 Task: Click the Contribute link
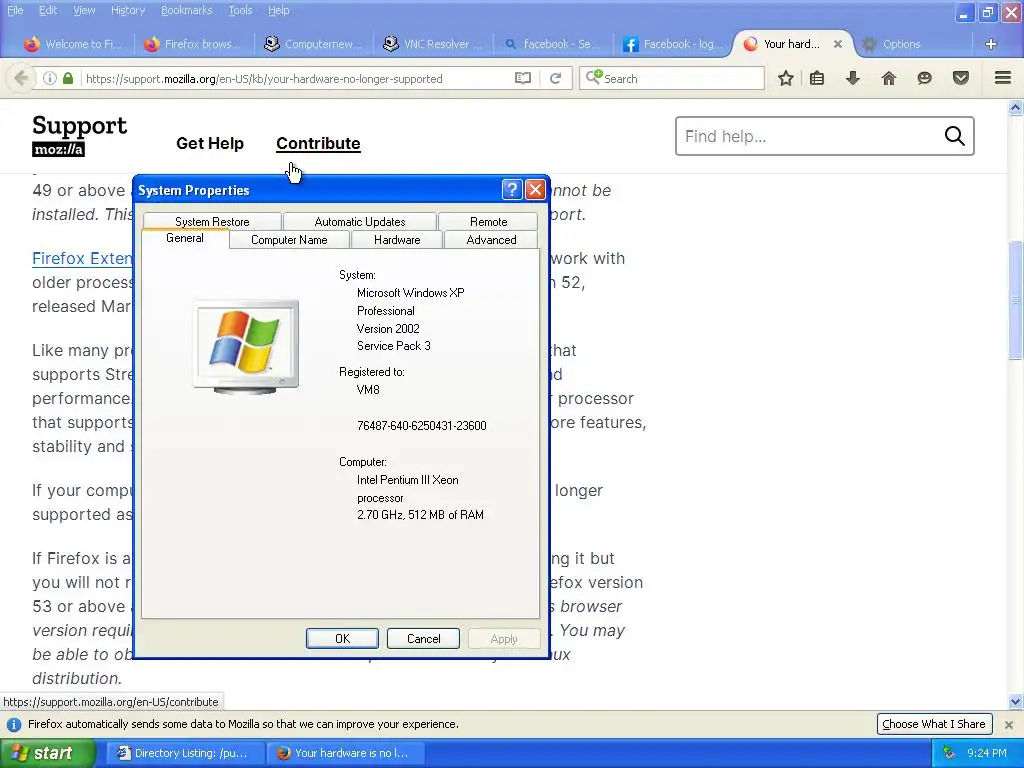[318, 143]
